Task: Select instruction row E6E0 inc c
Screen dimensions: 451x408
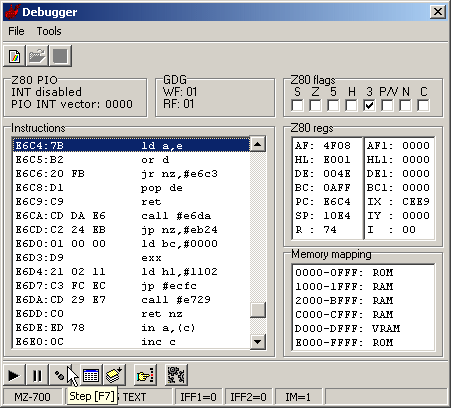Action: pos(131,342)
